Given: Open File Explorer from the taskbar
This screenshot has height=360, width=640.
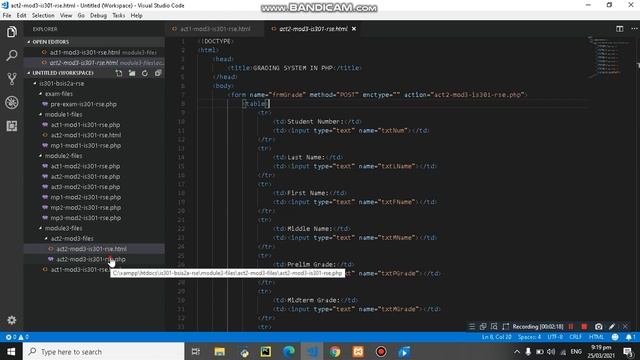Looking at the screenshot, I should [x=220, y=351].
